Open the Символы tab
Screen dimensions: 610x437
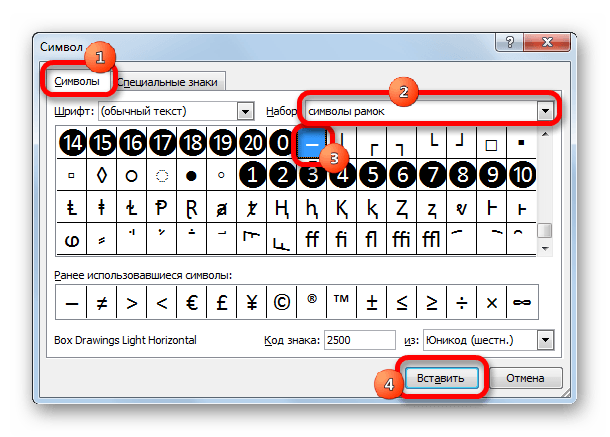[79, 81]
